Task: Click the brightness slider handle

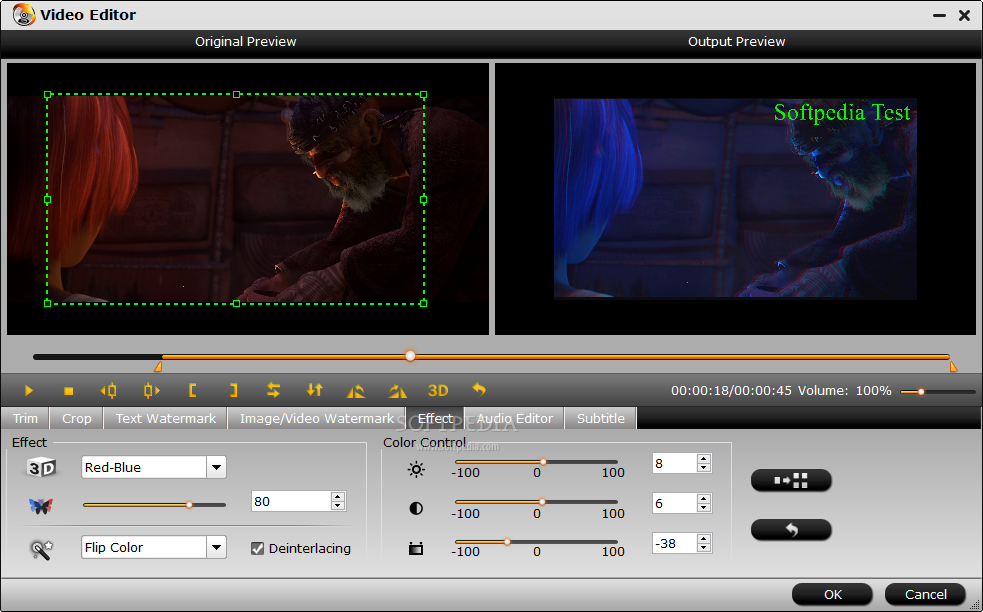Action: tap(543, 462)
